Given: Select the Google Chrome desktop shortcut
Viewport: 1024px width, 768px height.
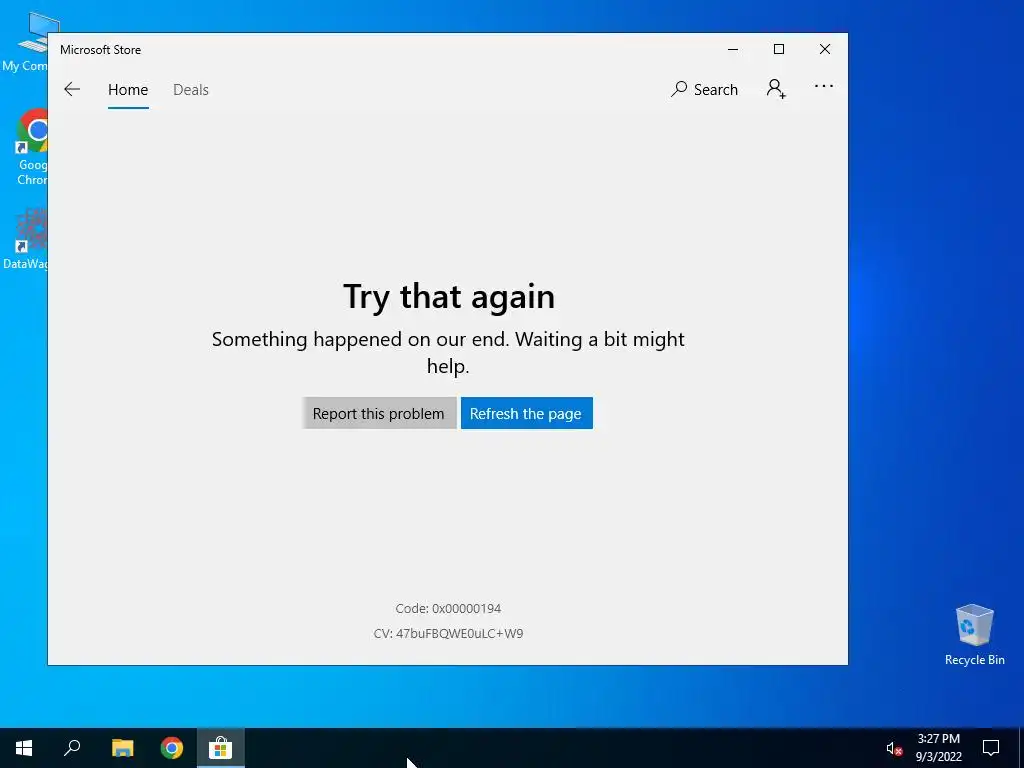Looking at the screenshot, I should (x=30, y=148).
